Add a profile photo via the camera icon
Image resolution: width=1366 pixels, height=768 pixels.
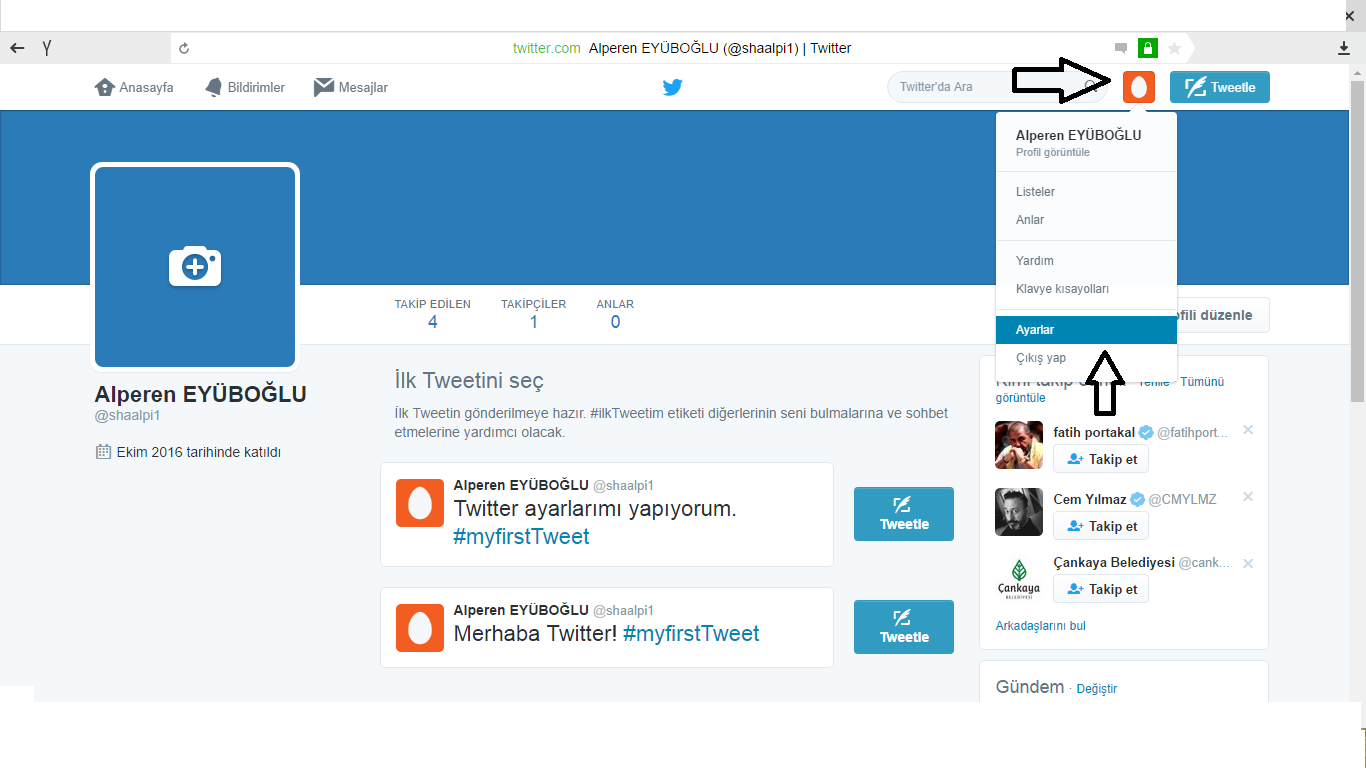pyautogui.click(x=195, y=266)
